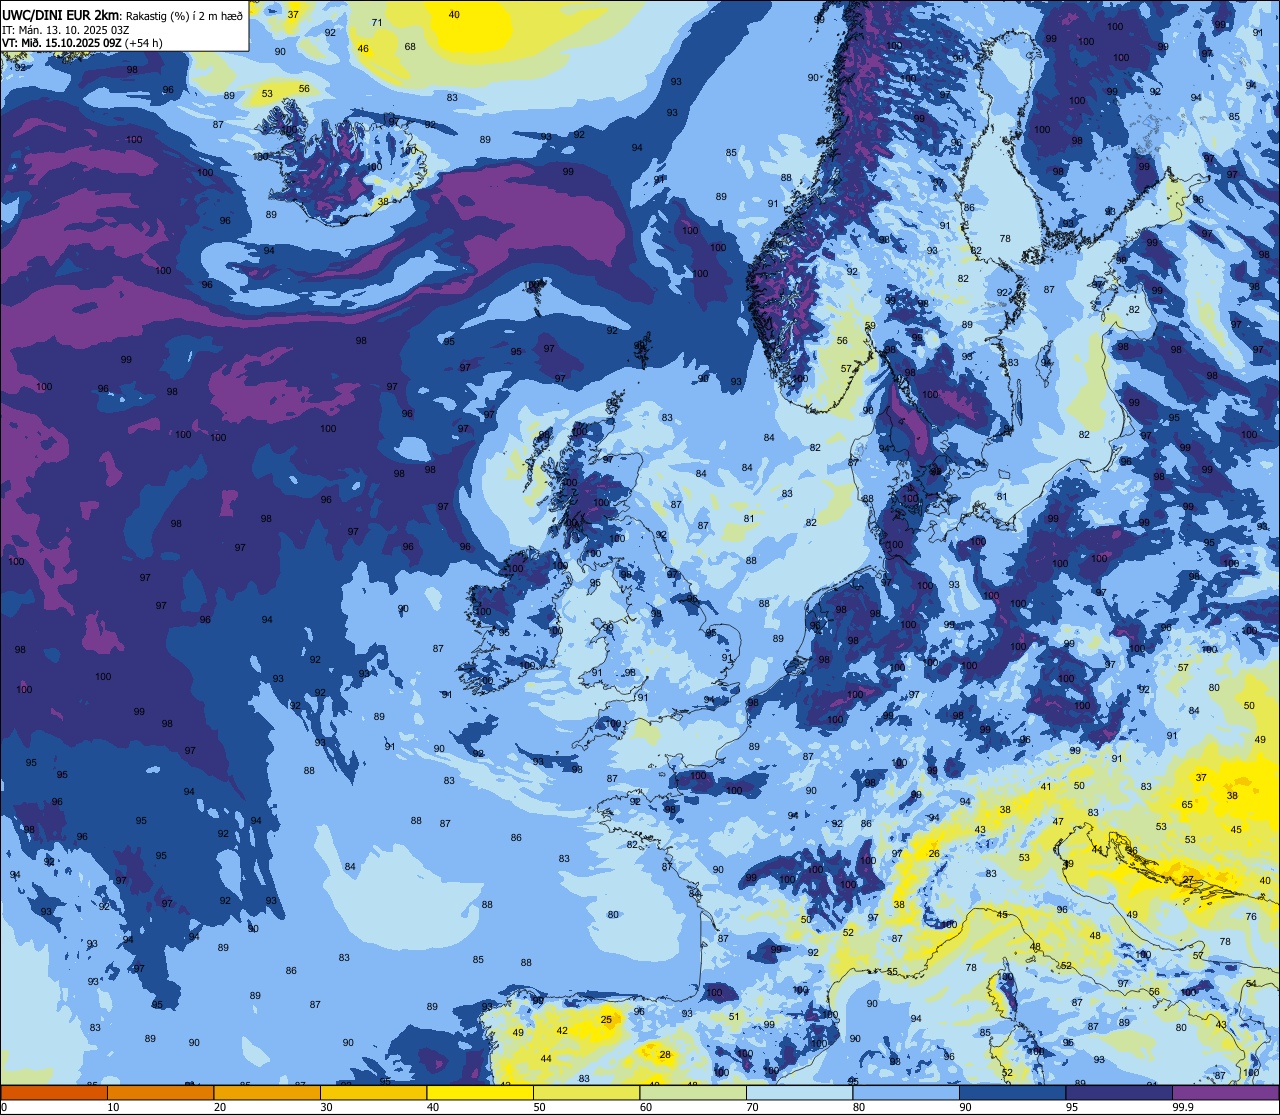1280x1115 pixels.
Task: Click the humidity value '65' on the map
Action: click(x=1187, y=804)
